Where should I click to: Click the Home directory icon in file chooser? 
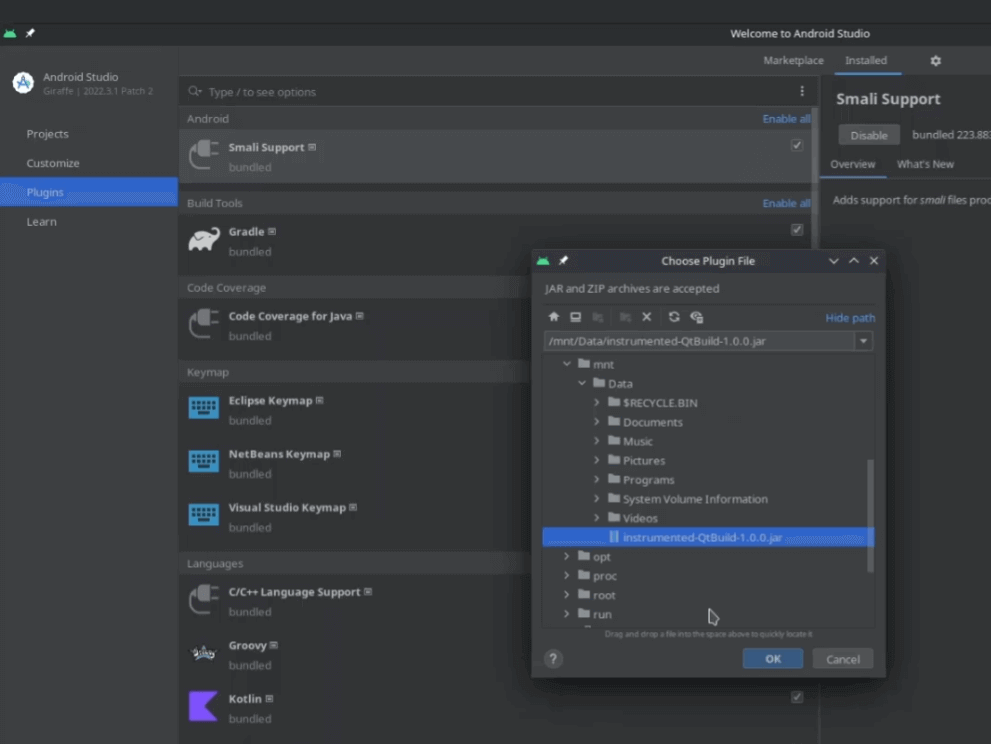(554, 317)
